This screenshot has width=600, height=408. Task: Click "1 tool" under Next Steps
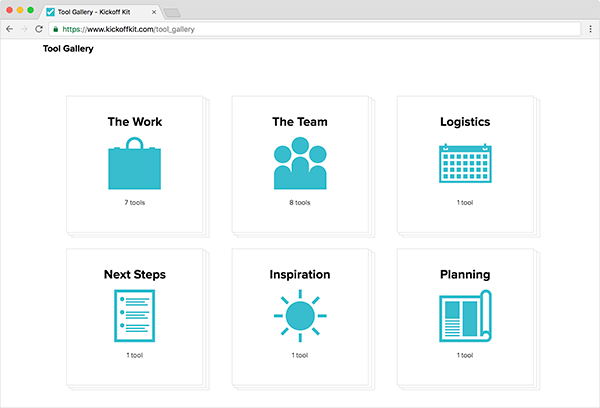point(135,355)
